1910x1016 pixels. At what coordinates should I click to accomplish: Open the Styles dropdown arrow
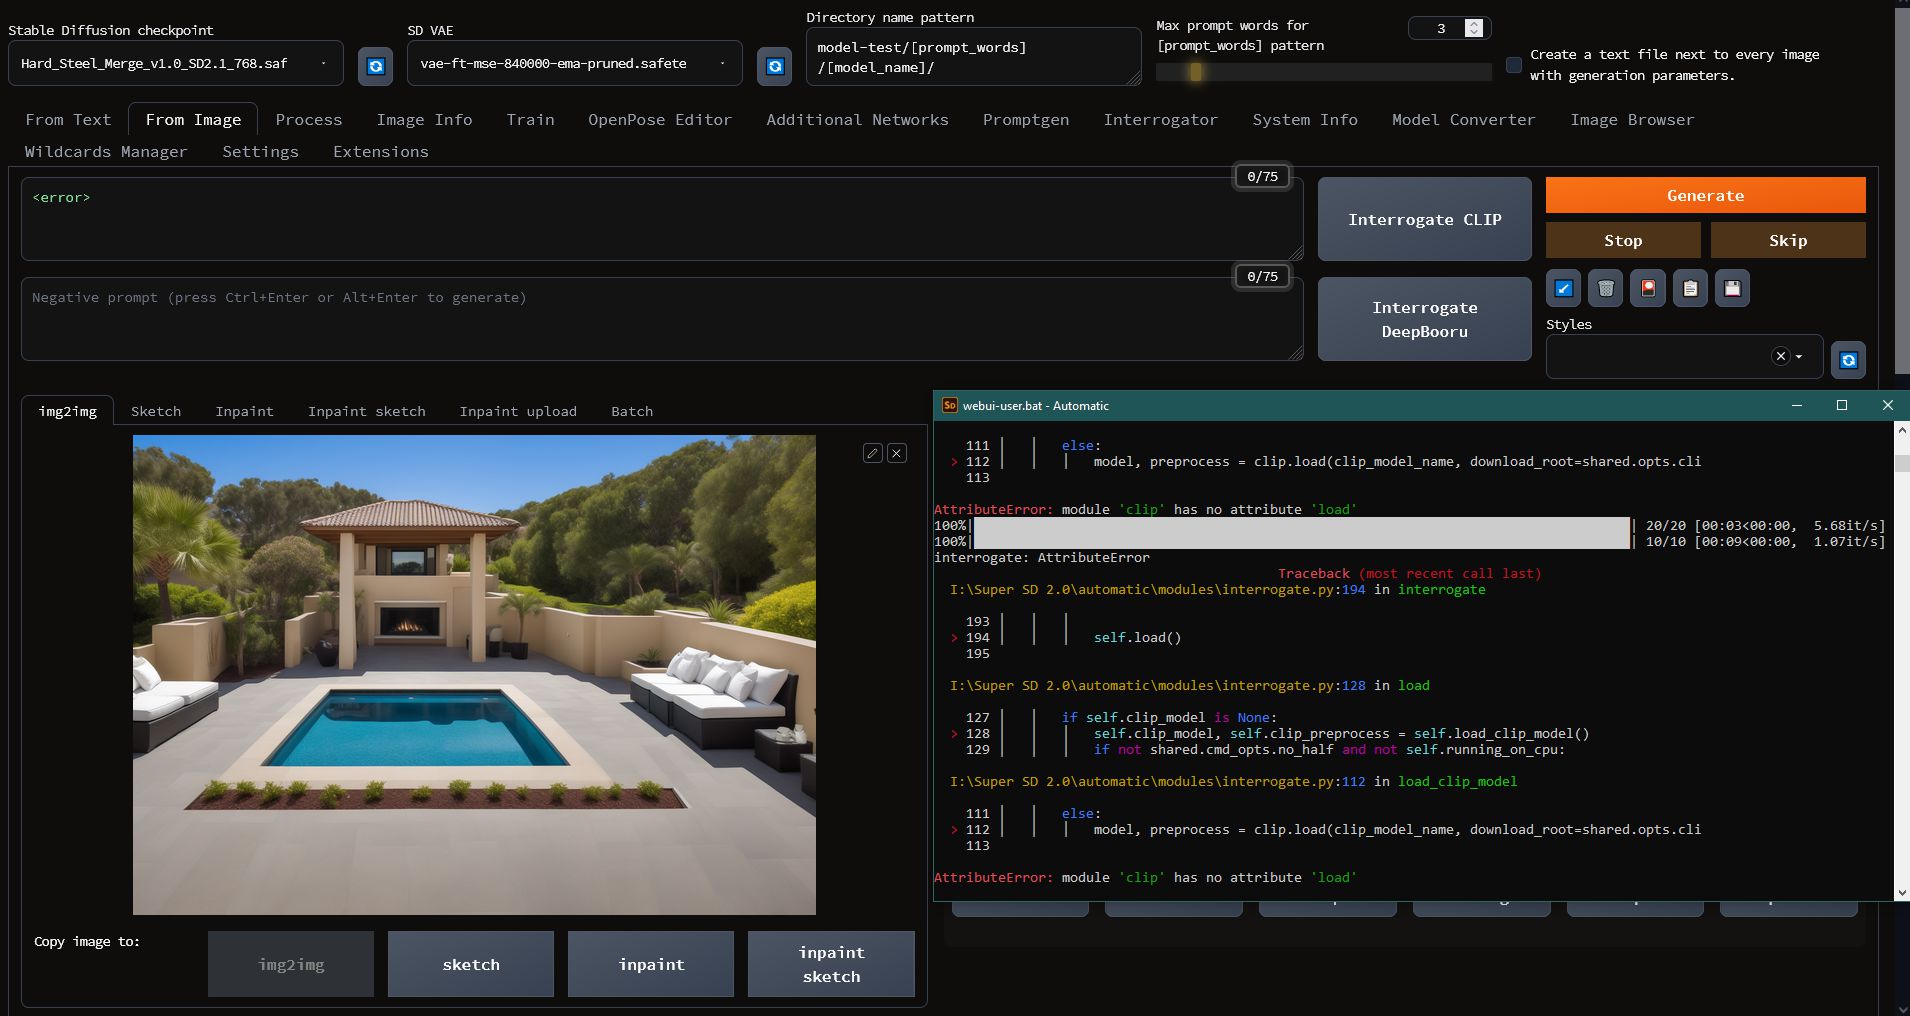point(1798,356)
